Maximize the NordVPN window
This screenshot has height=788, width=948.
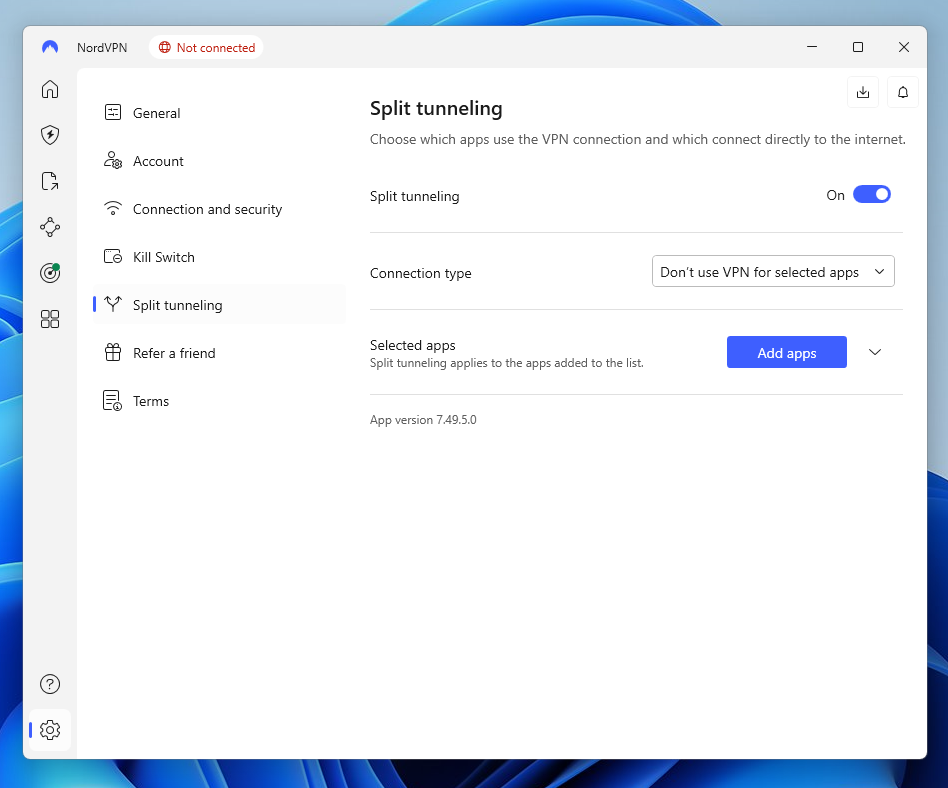pos(858,47)
